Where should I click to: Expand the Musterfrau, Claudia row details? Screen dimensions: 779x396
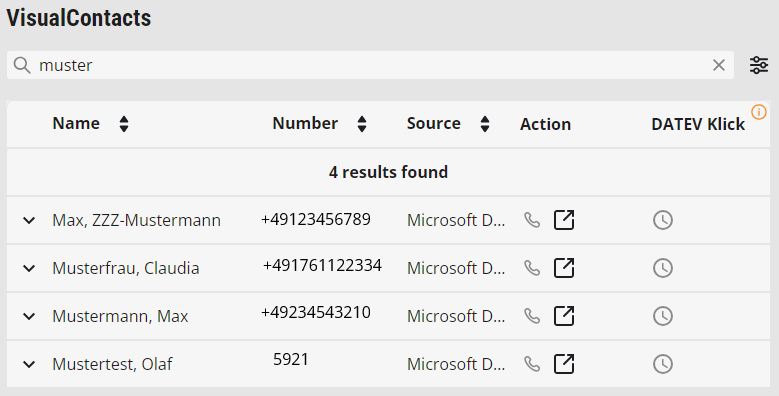pyautogui.click(x=29, y=268)
